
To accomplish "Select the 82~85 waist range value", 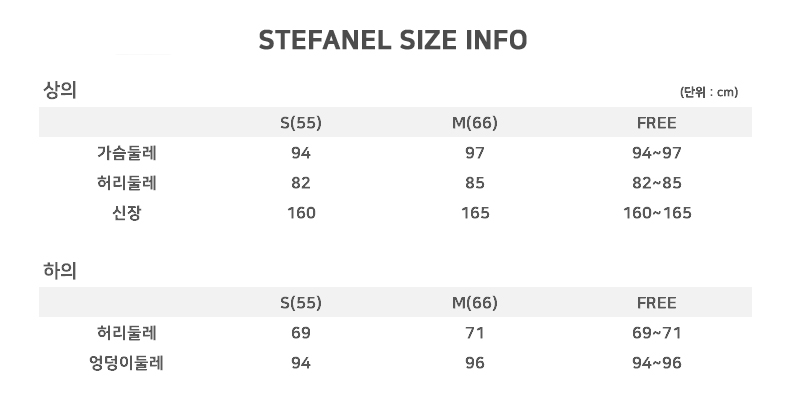I will coord(657,183).
